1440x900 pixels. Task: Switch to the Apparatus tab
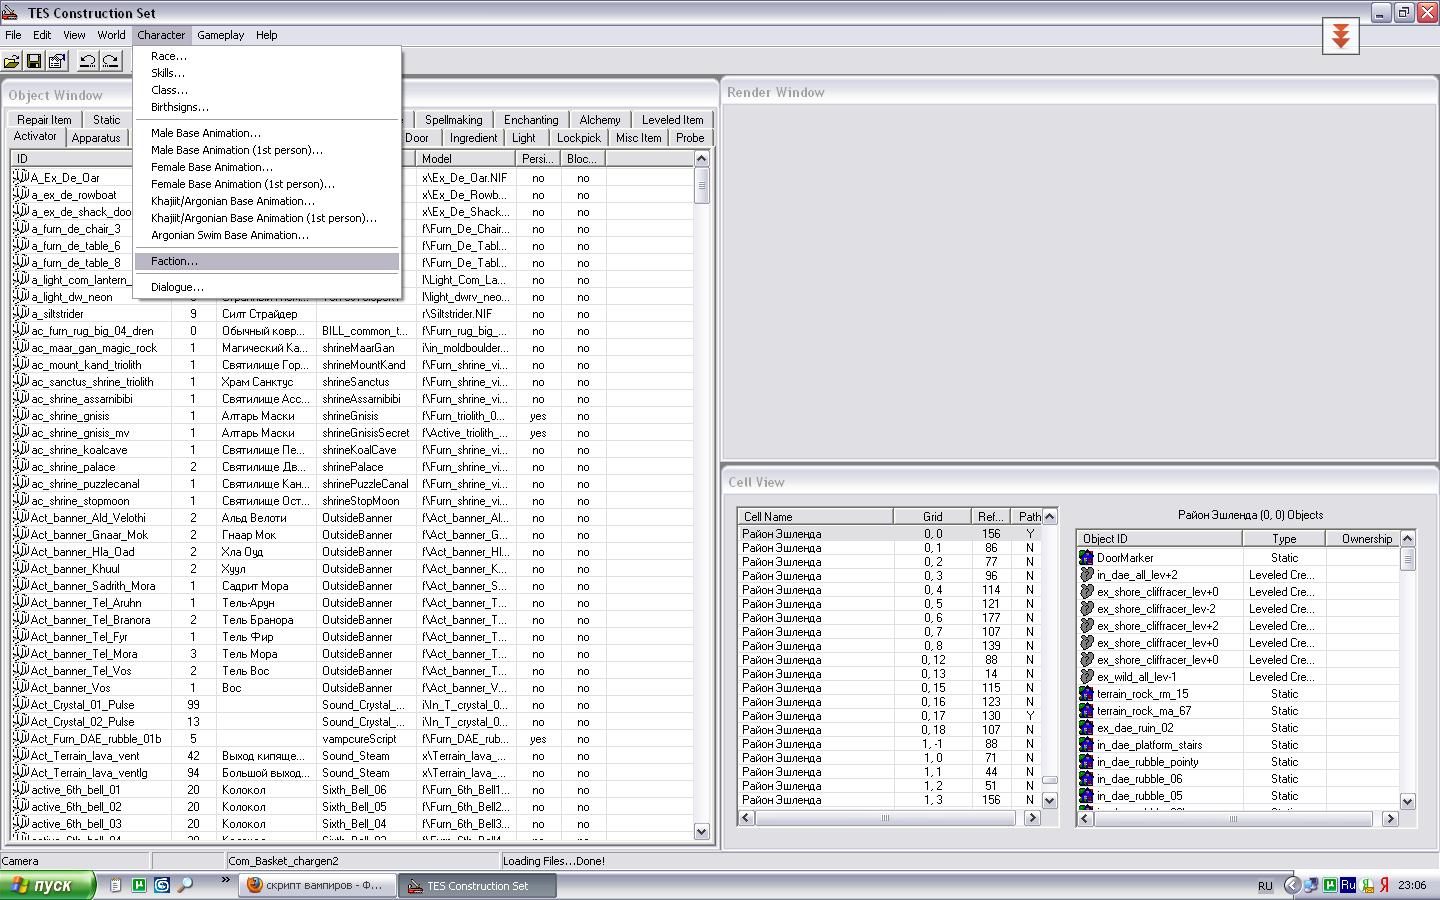[x=96, y=138]
